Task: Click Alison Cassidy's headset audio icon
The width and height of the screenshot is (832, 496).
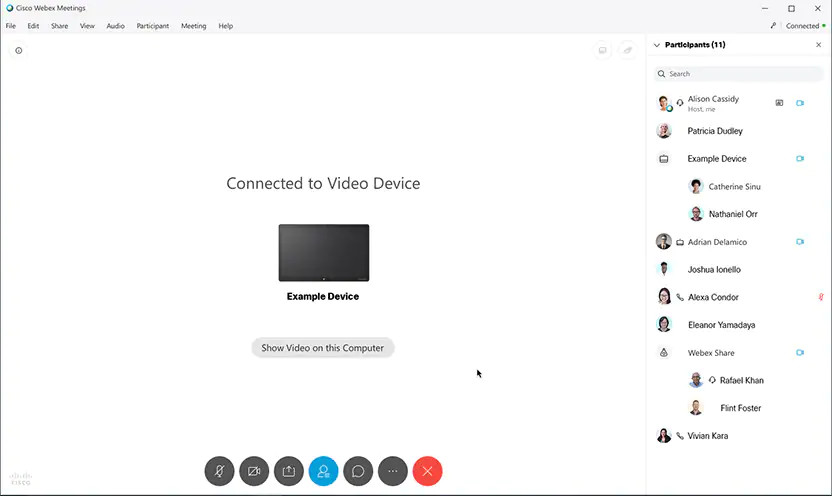Action: pyautogui.click(x=680, y=102)
